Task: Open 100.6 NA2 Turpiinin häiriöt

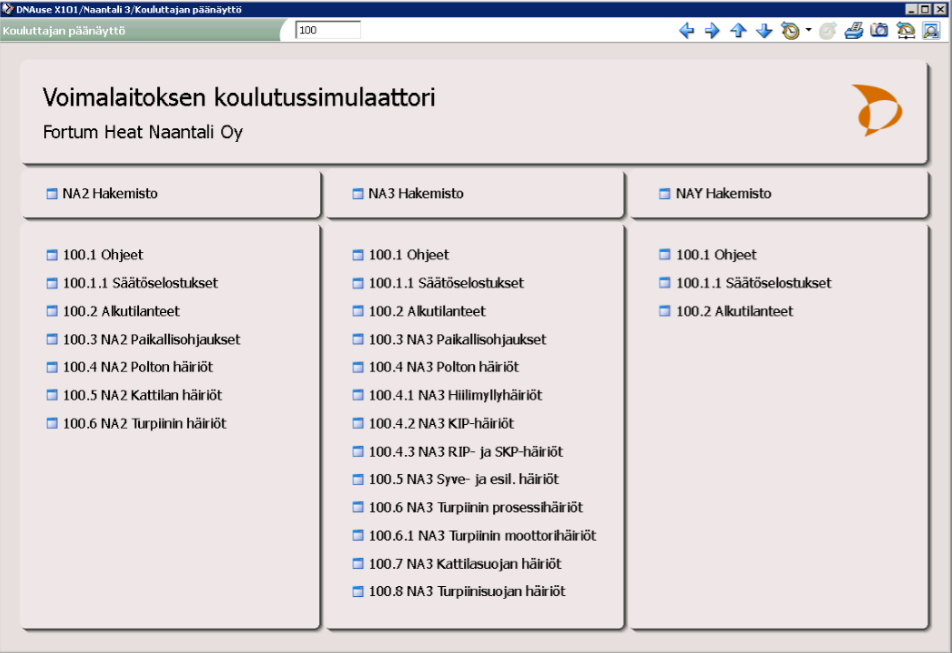Action: pos(137,424)
